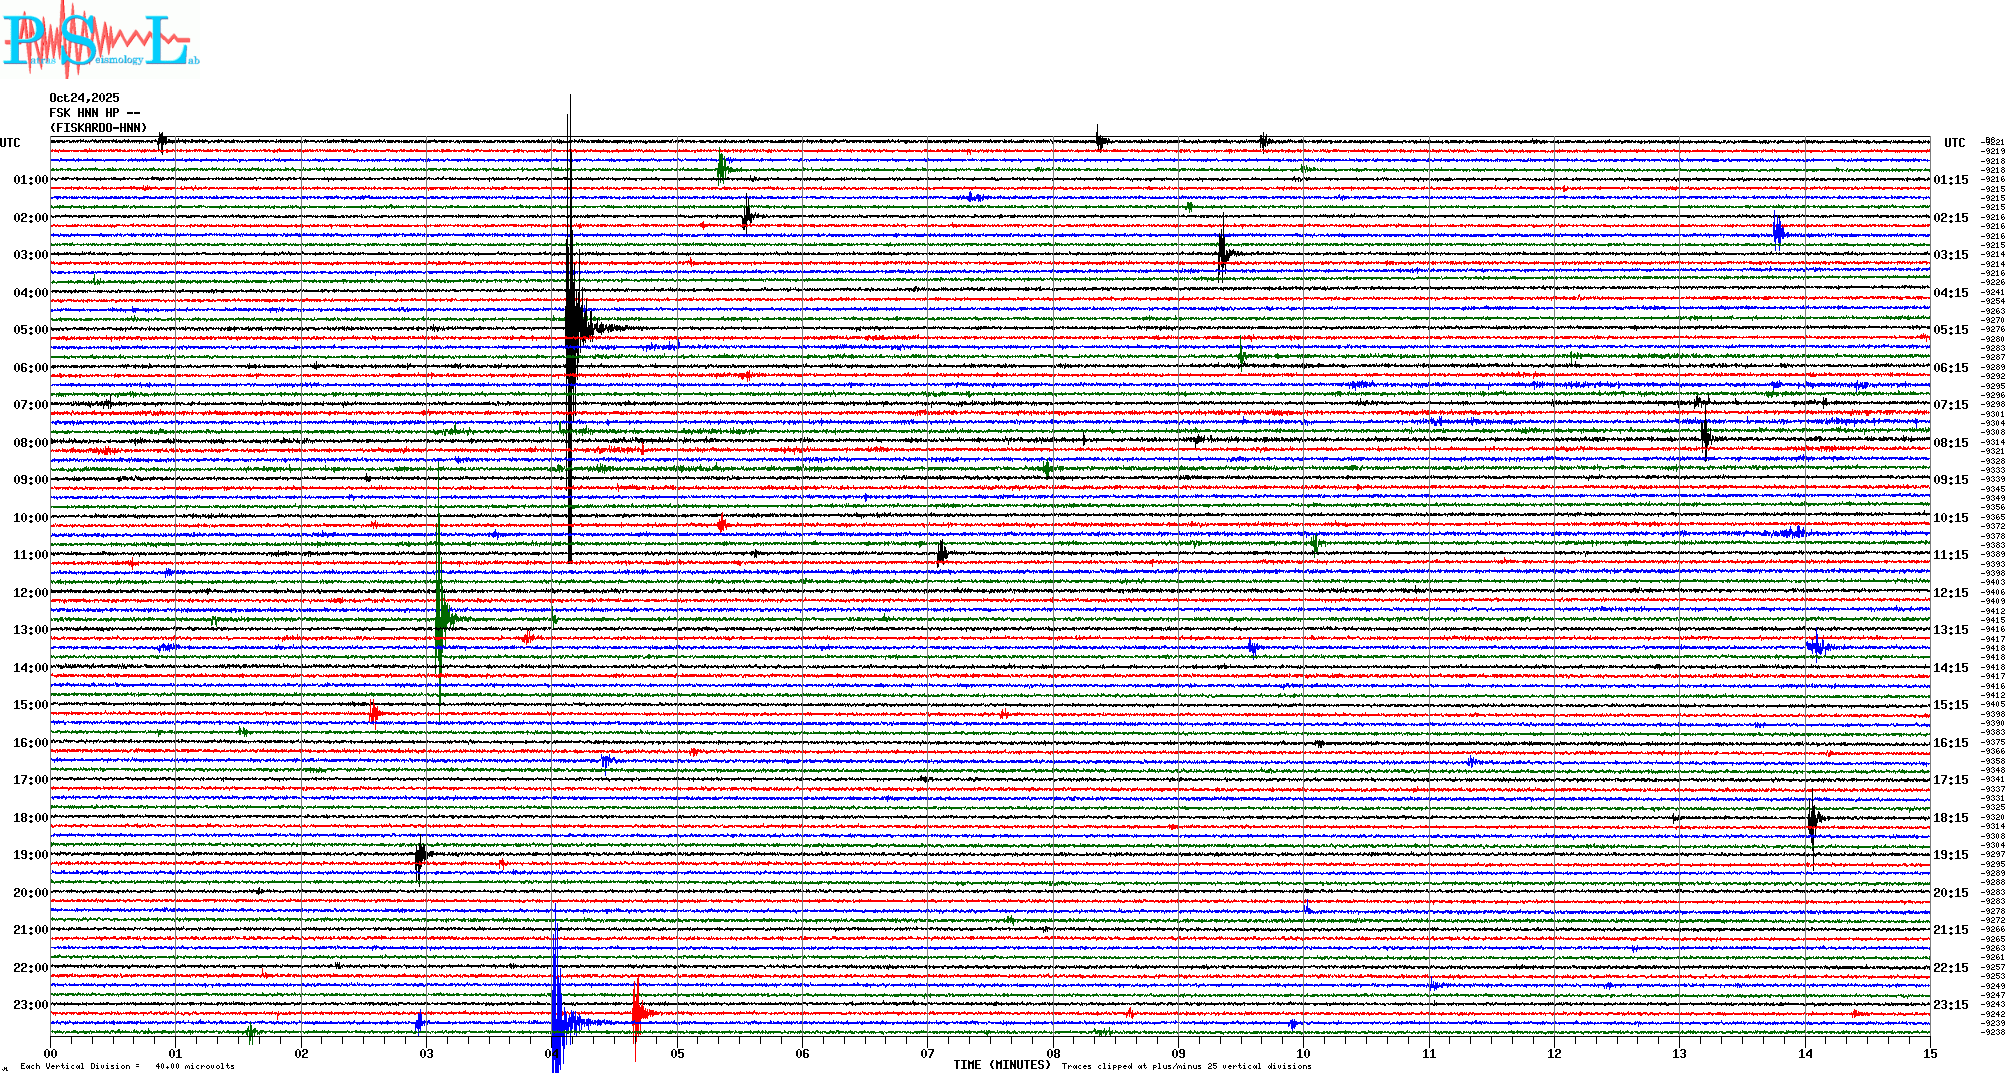Select the 12:00 hour label on left axis
The image size is (2010, 1080).
[30, 593]
